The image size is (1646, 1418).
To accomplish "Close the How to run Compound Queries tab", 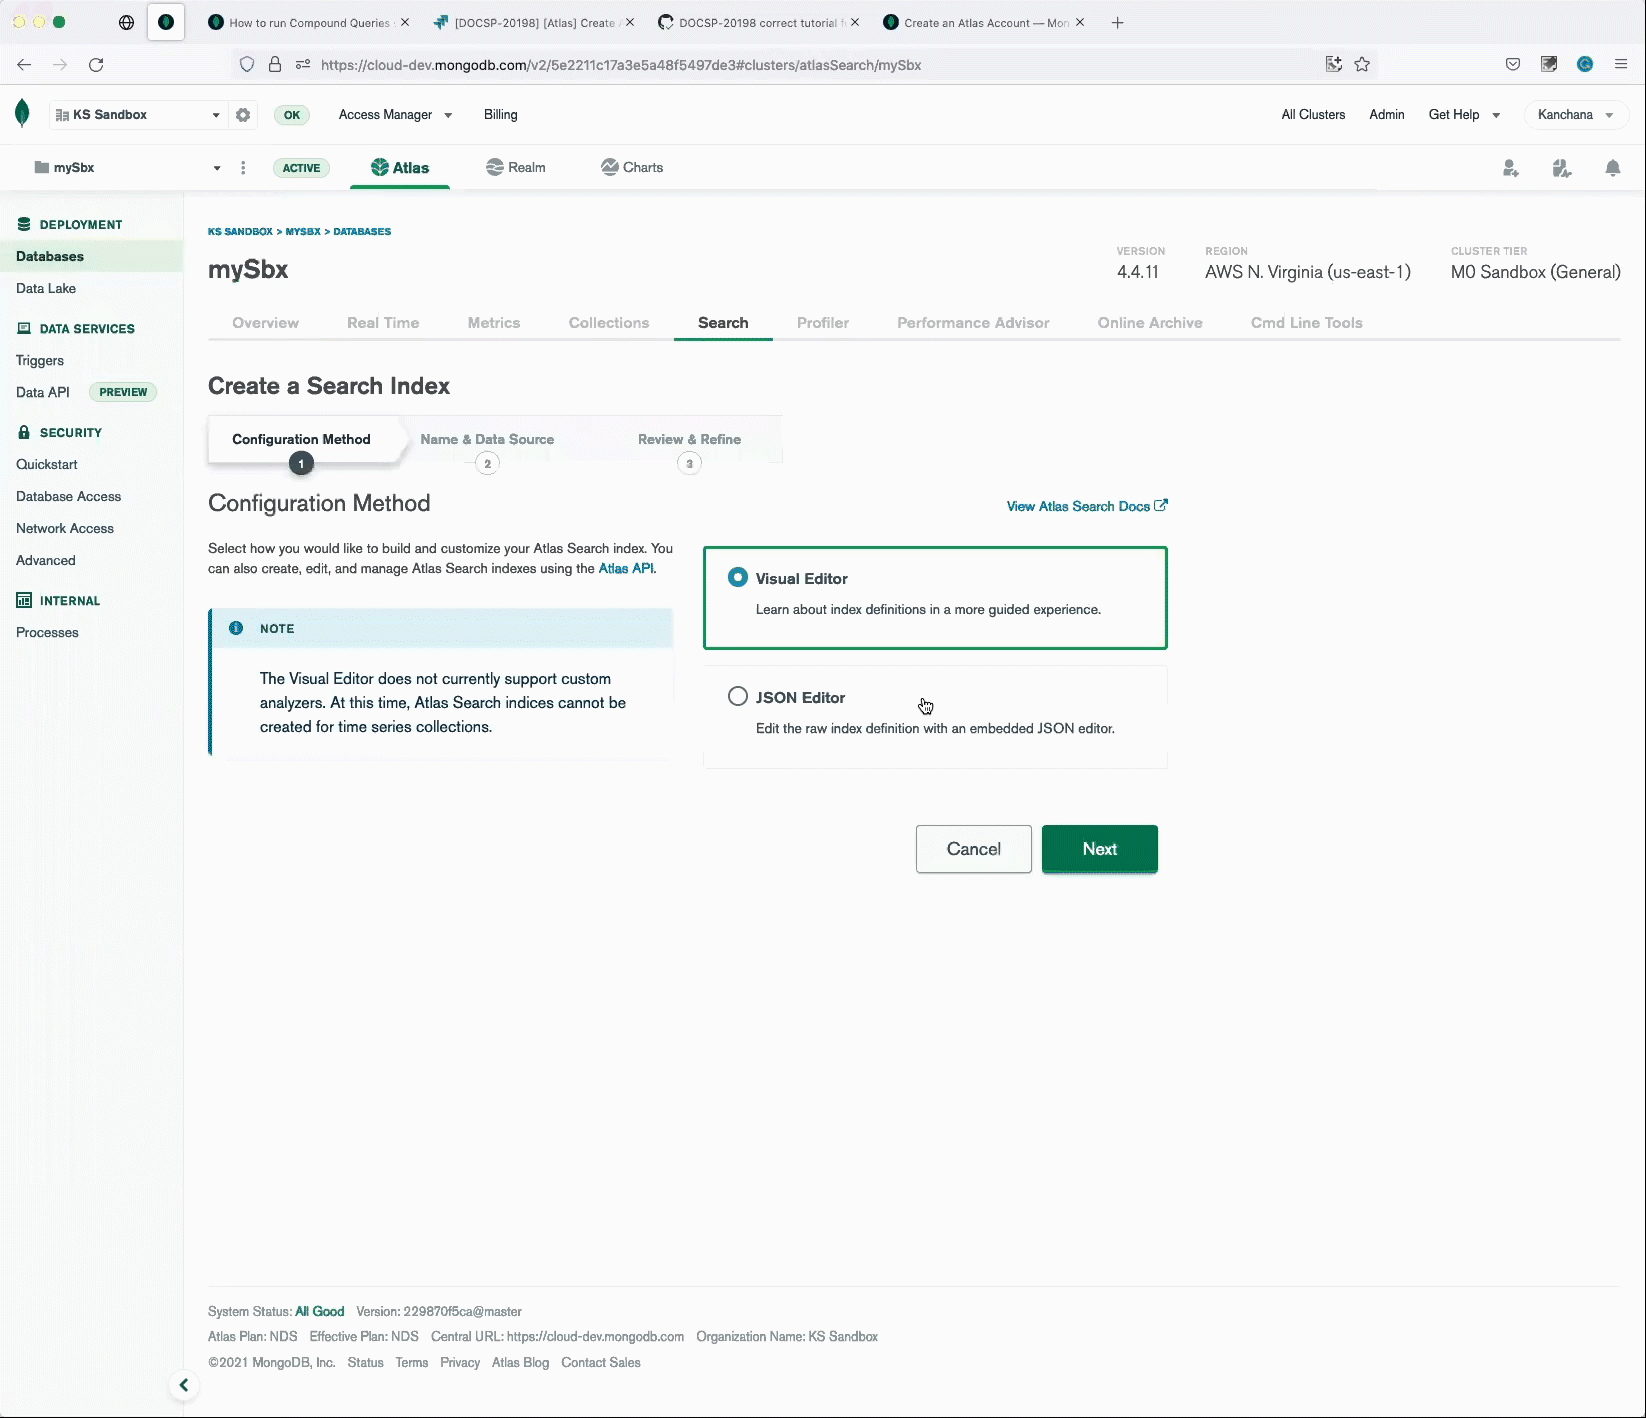I will [x=405, y=22].
